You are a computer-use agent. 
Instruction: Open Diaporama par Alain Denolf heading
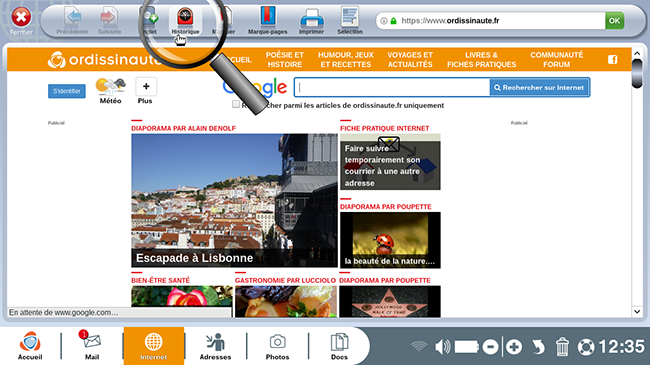tap(184, 129)
